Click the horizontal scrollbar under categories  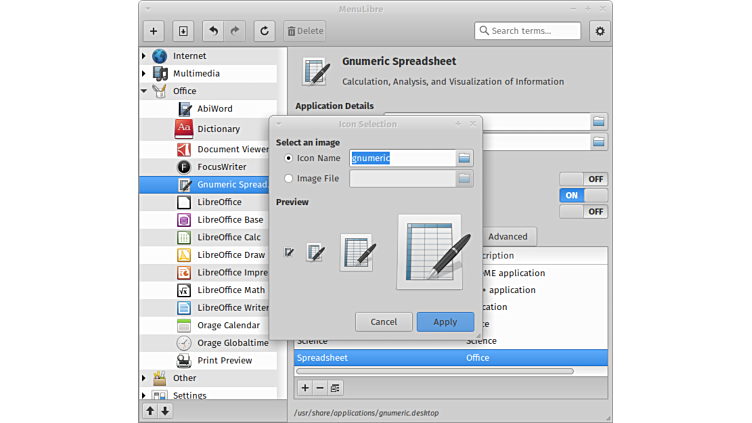[x=435, y=371]
